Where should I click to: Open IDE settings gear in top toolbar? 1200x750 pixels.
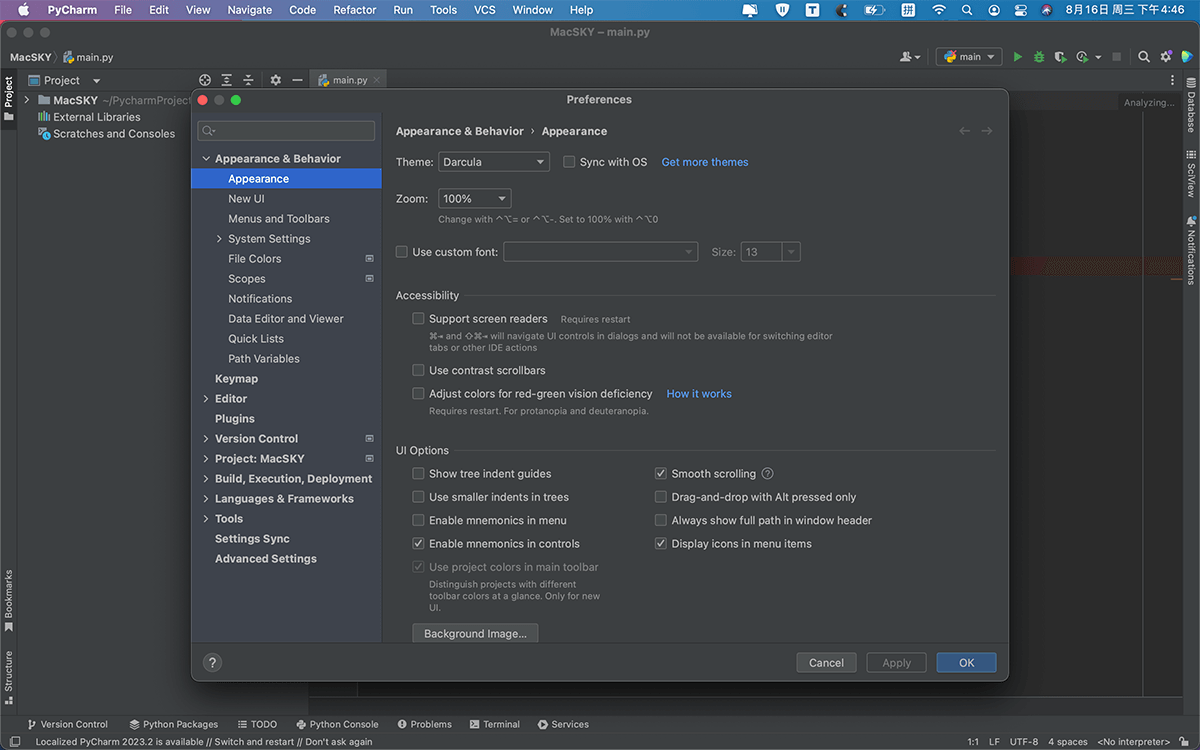coord(1165,57)
